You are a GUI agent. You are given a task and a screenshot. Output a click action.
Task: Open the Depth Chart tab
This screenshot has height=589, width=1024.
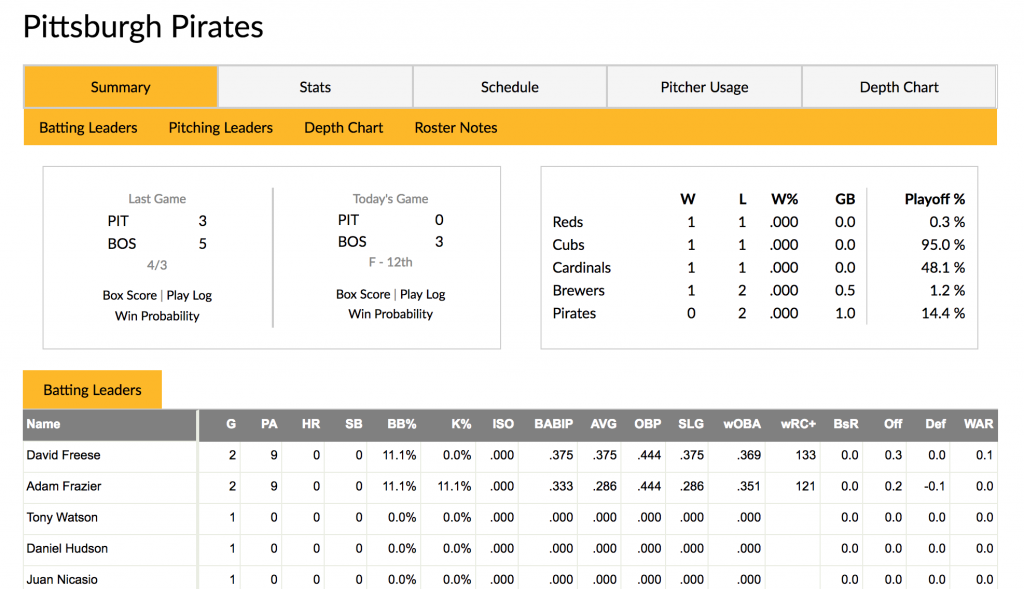pyautogui.click(x=898, y=87)
